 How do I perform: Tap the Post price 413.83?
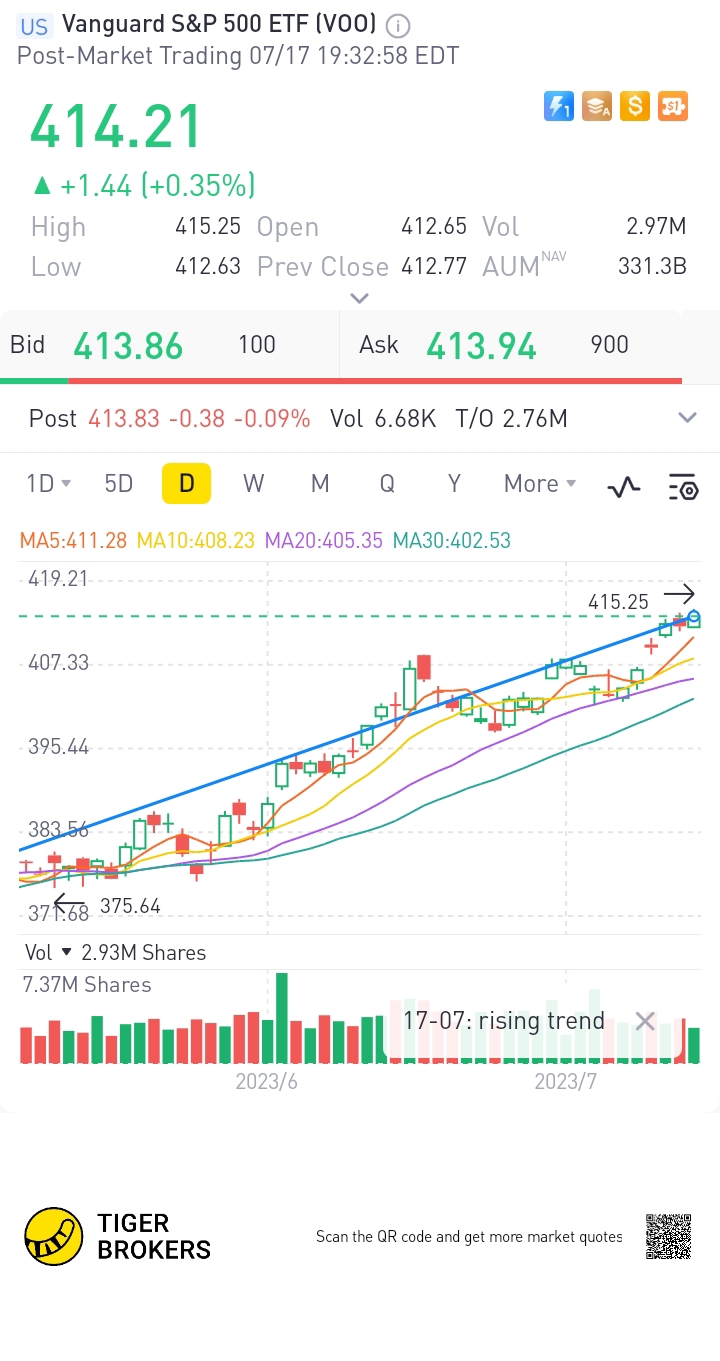point(124,418)
